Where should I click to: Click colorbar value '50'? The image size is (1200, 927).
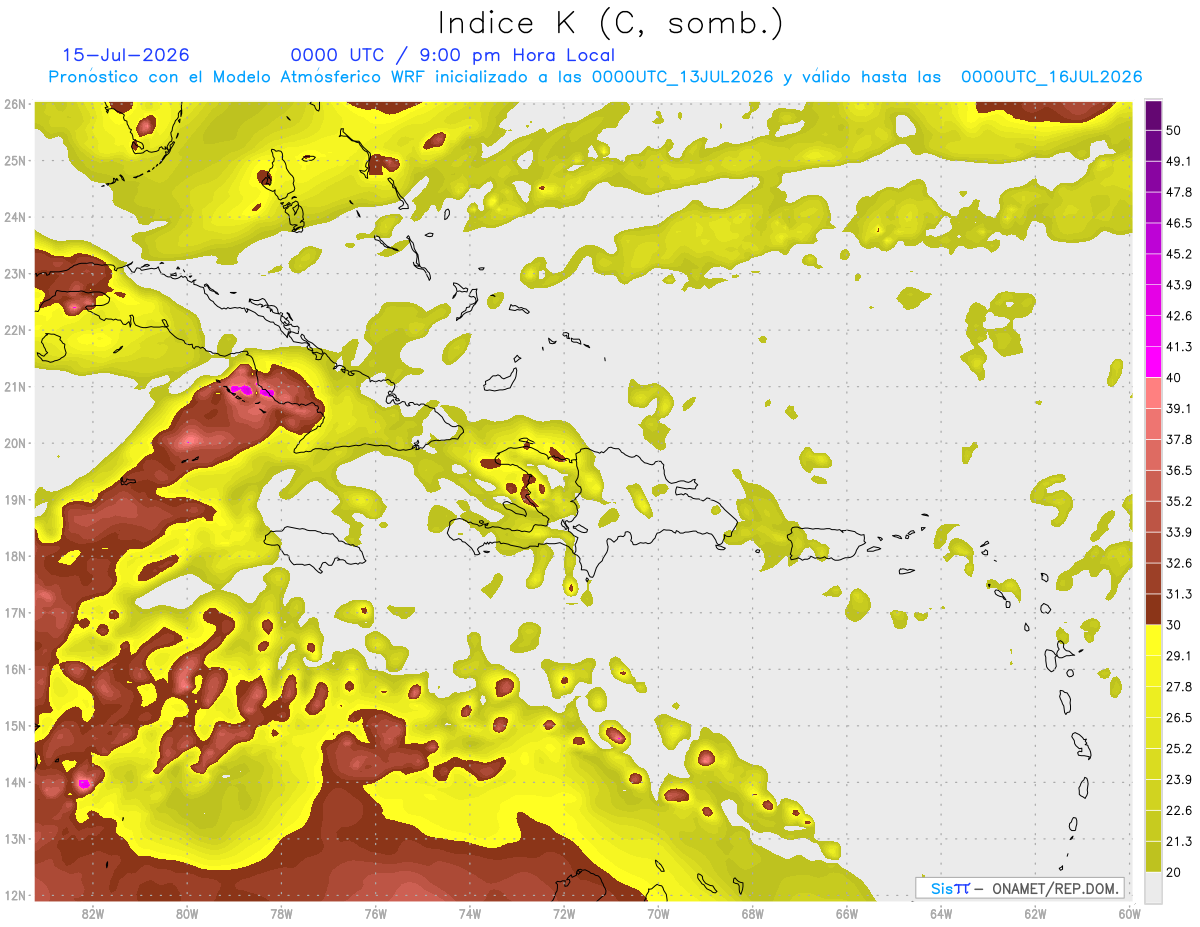(1173, 129)
